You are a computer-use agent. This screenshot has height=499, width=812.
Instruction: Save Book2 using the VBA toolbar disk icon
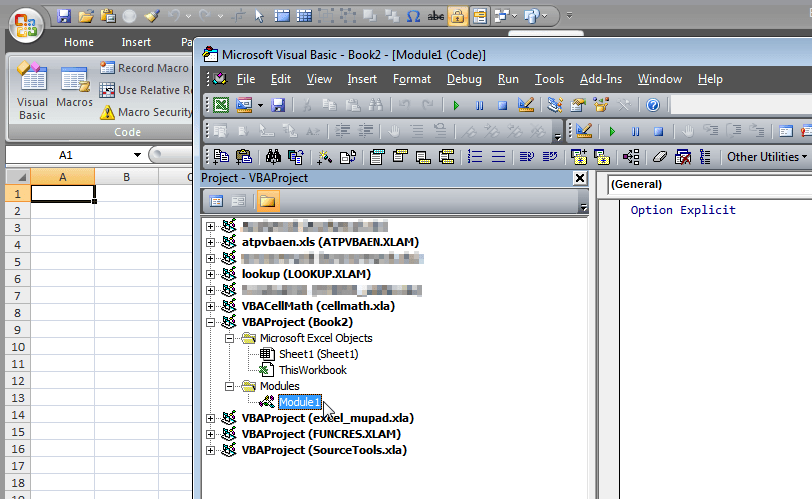point(278,105)
